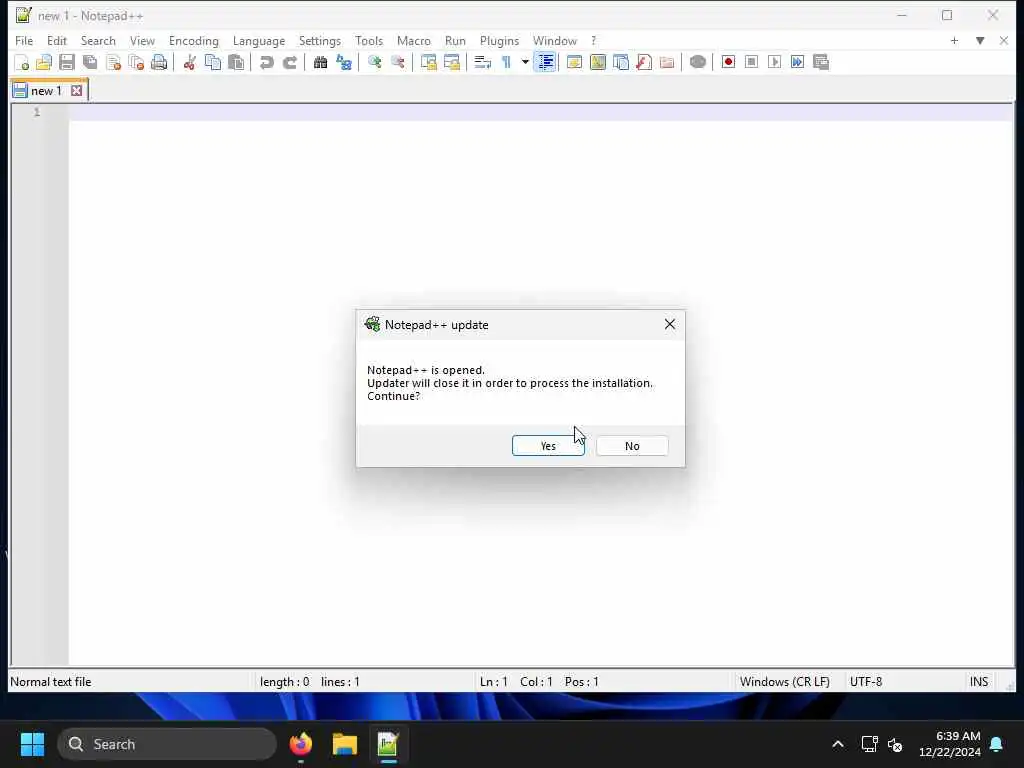Close the new 1 tab with red X
This screenshot has height=768, width=1024.
coord(76,91)
